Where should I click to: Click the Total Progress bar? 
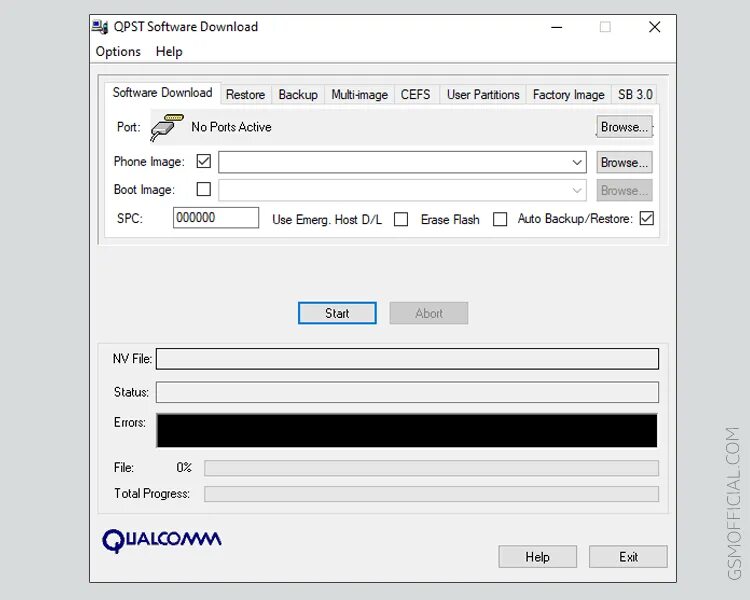tap(431, 494)
